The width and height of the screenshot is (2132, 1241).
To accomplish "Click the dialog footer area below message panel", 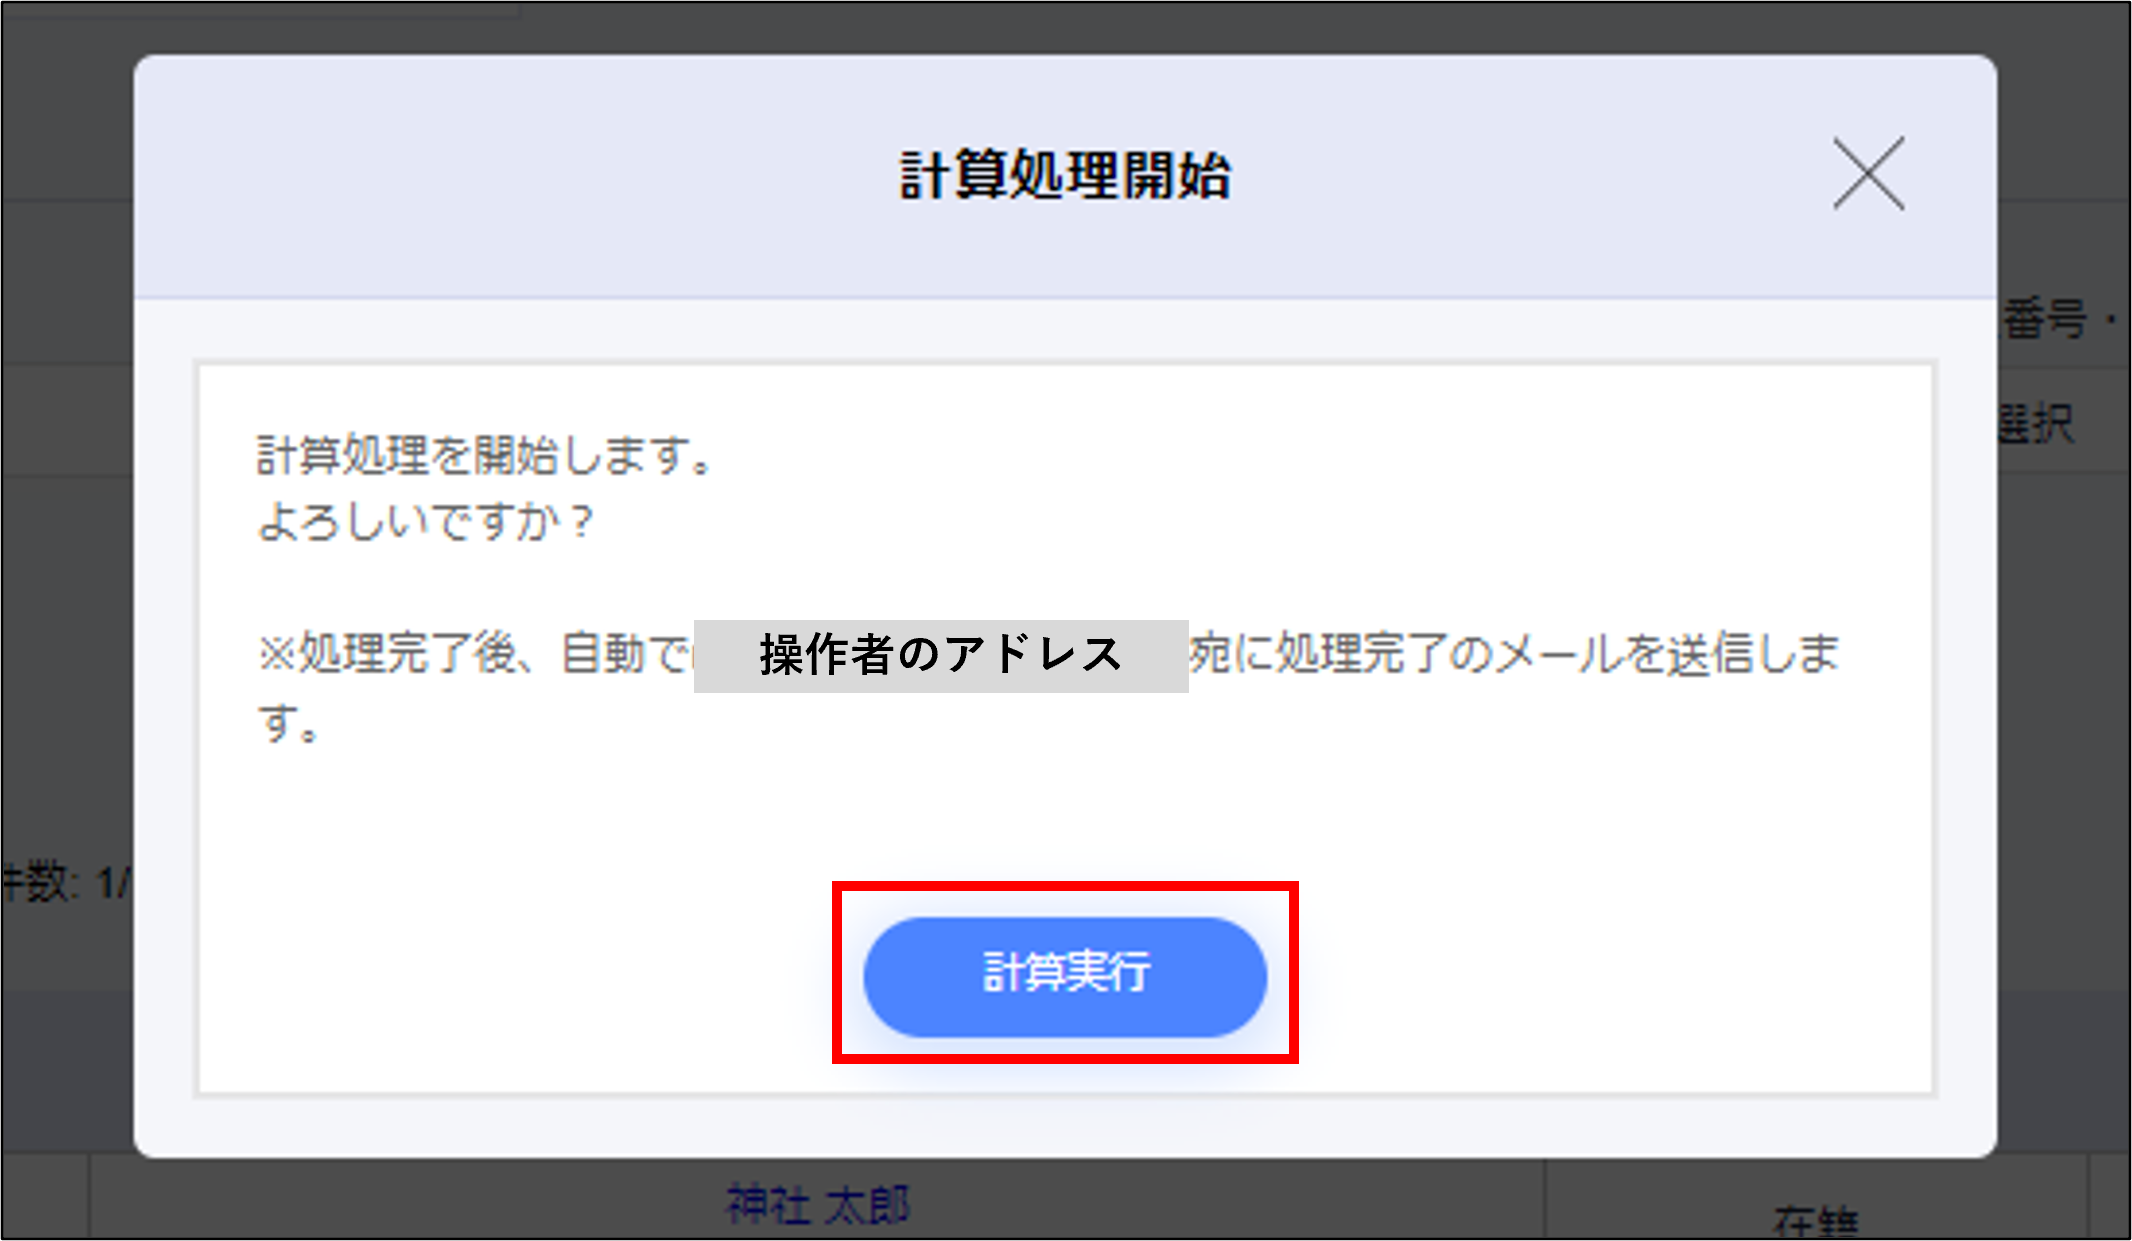I will click(x=1065, y=1127).
